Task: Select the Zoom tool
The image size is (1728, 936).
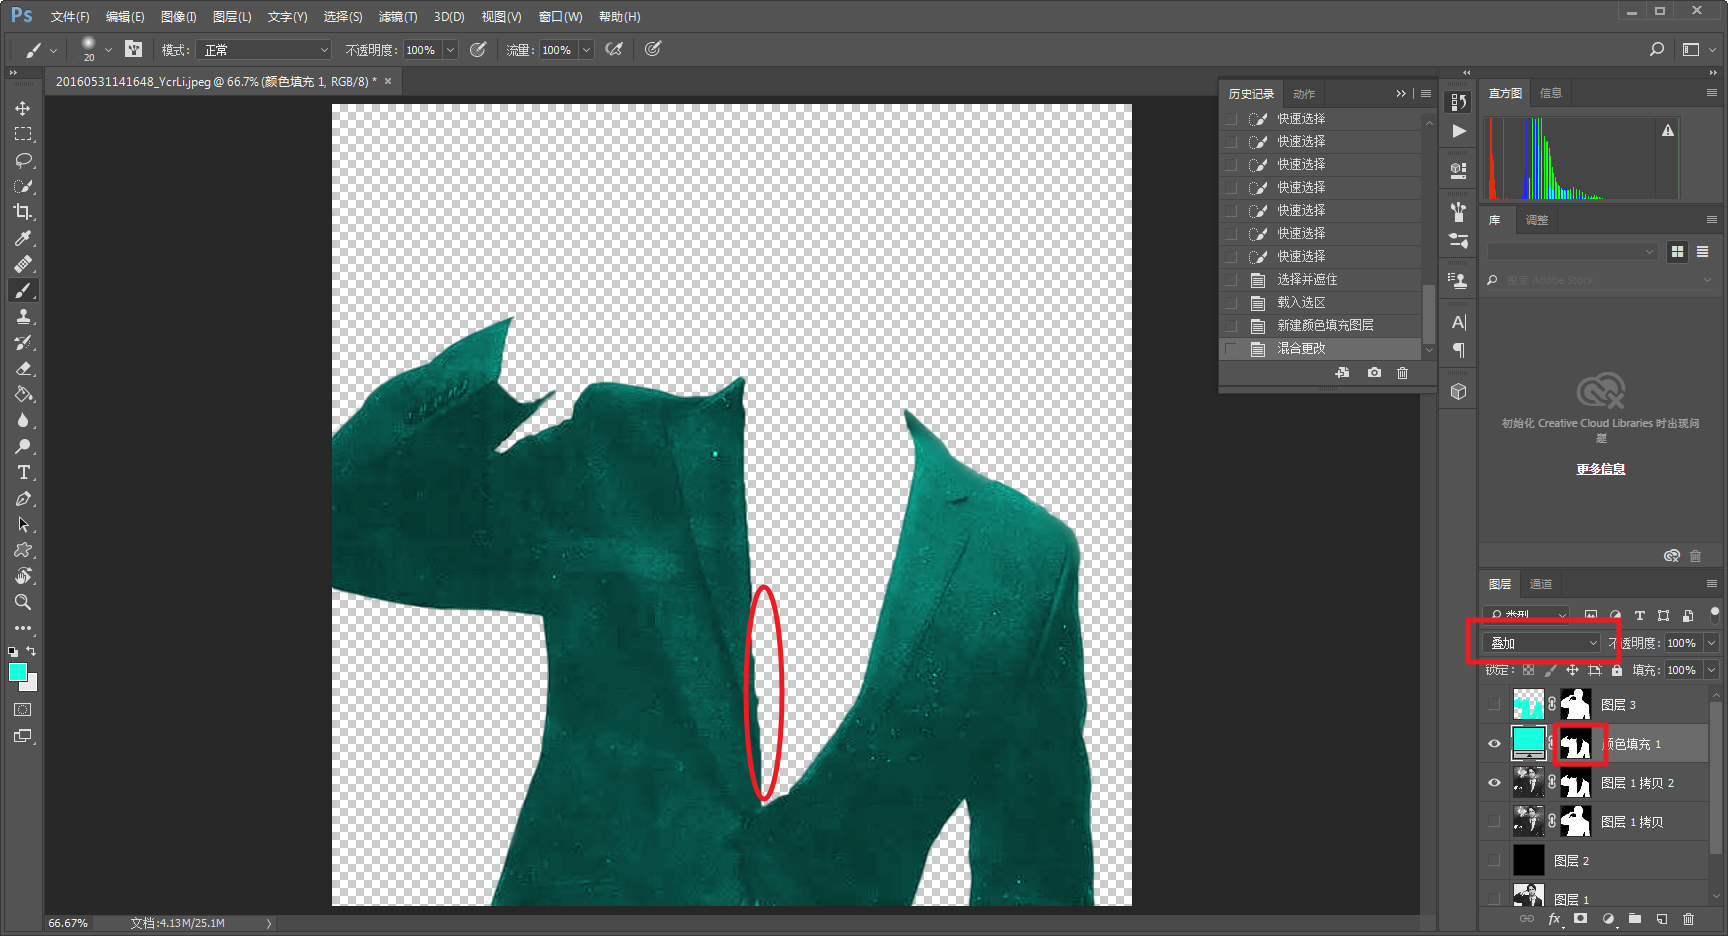Action: point(23,602)
